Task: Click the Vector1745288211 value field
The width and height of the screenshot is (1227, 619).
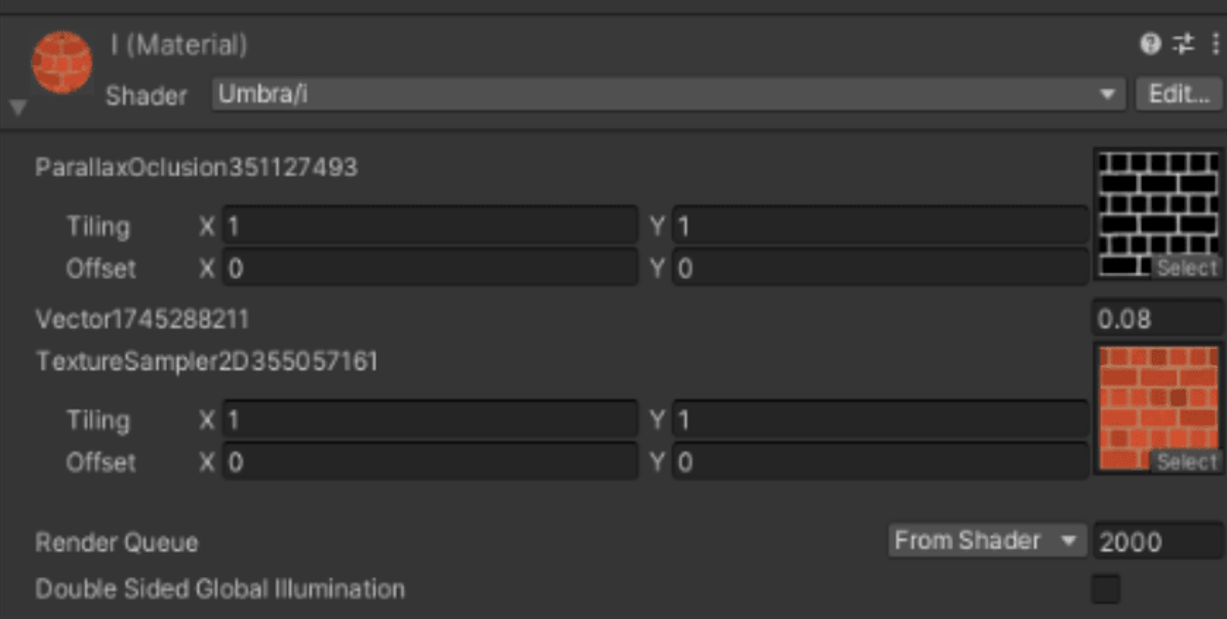Action: coord(1156,320)
